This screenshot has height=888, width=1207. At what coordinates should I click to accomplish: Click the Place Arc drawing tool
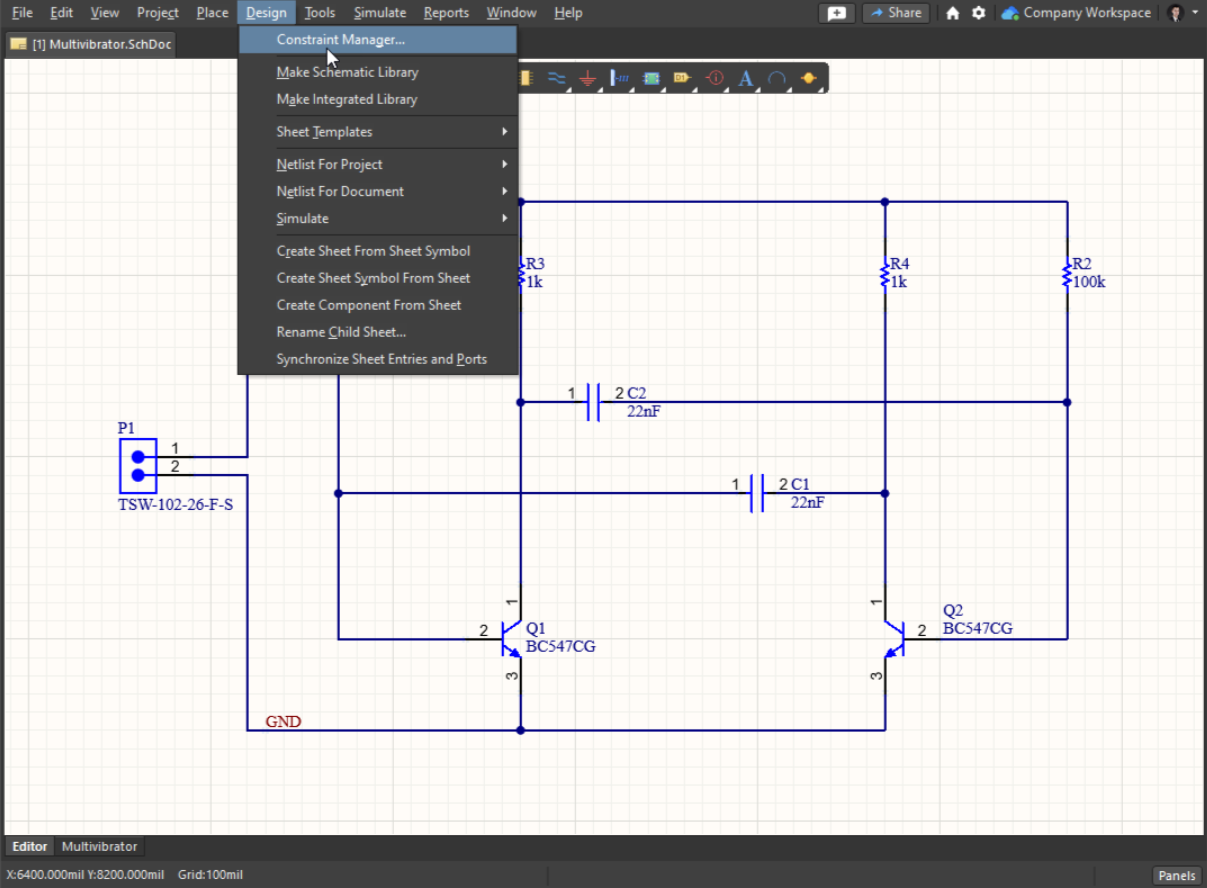(x=776, y=78)
